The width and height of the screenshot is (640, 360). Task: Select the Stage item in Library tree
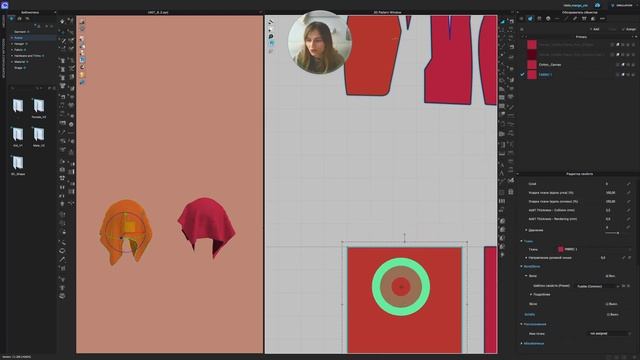20,68
